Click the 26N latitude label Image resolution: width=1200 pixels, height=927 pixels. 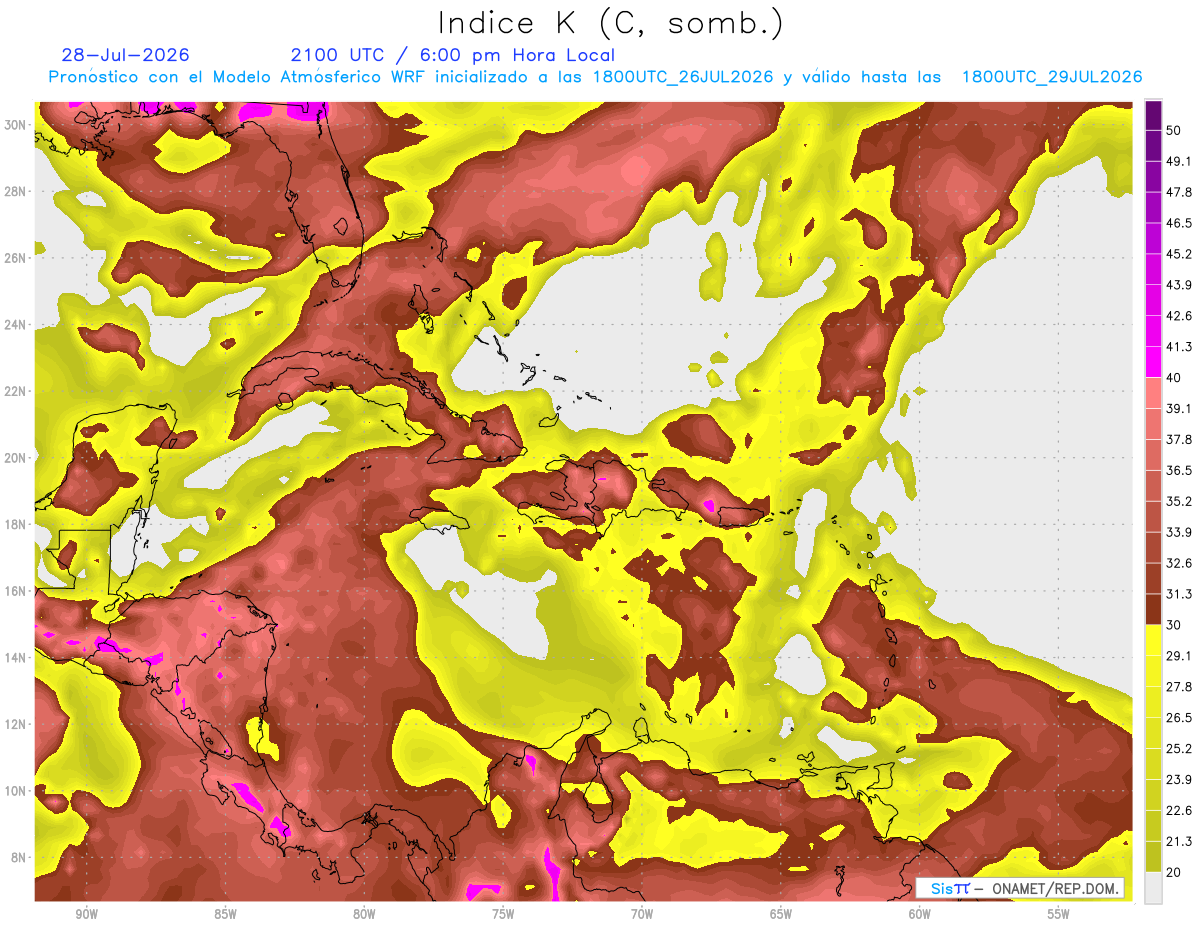point(17,258)
